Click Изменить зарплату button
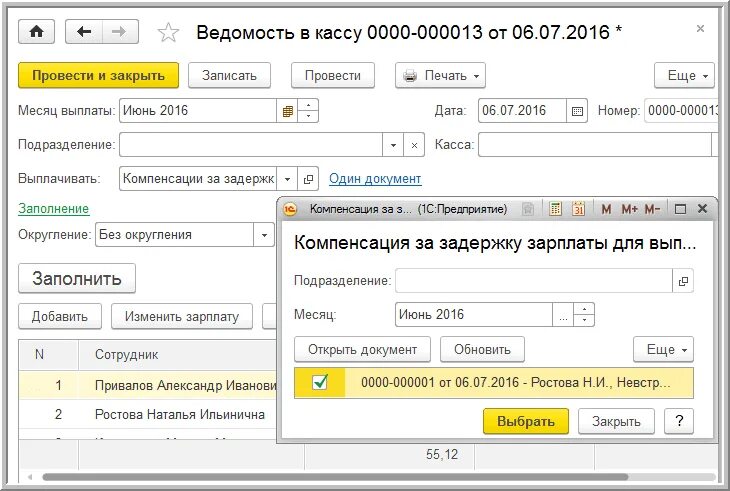Viewport: 730px width, 491px height. click(182, 316)
